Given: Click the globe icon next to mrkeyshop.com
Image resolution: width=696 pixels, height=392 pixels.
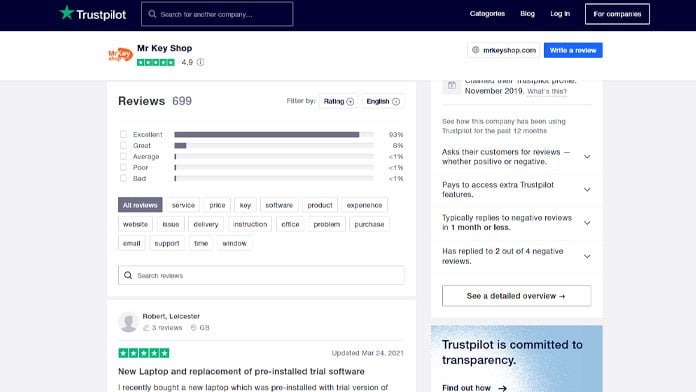Looking at the screenshot, I should (x=475, y=50).
